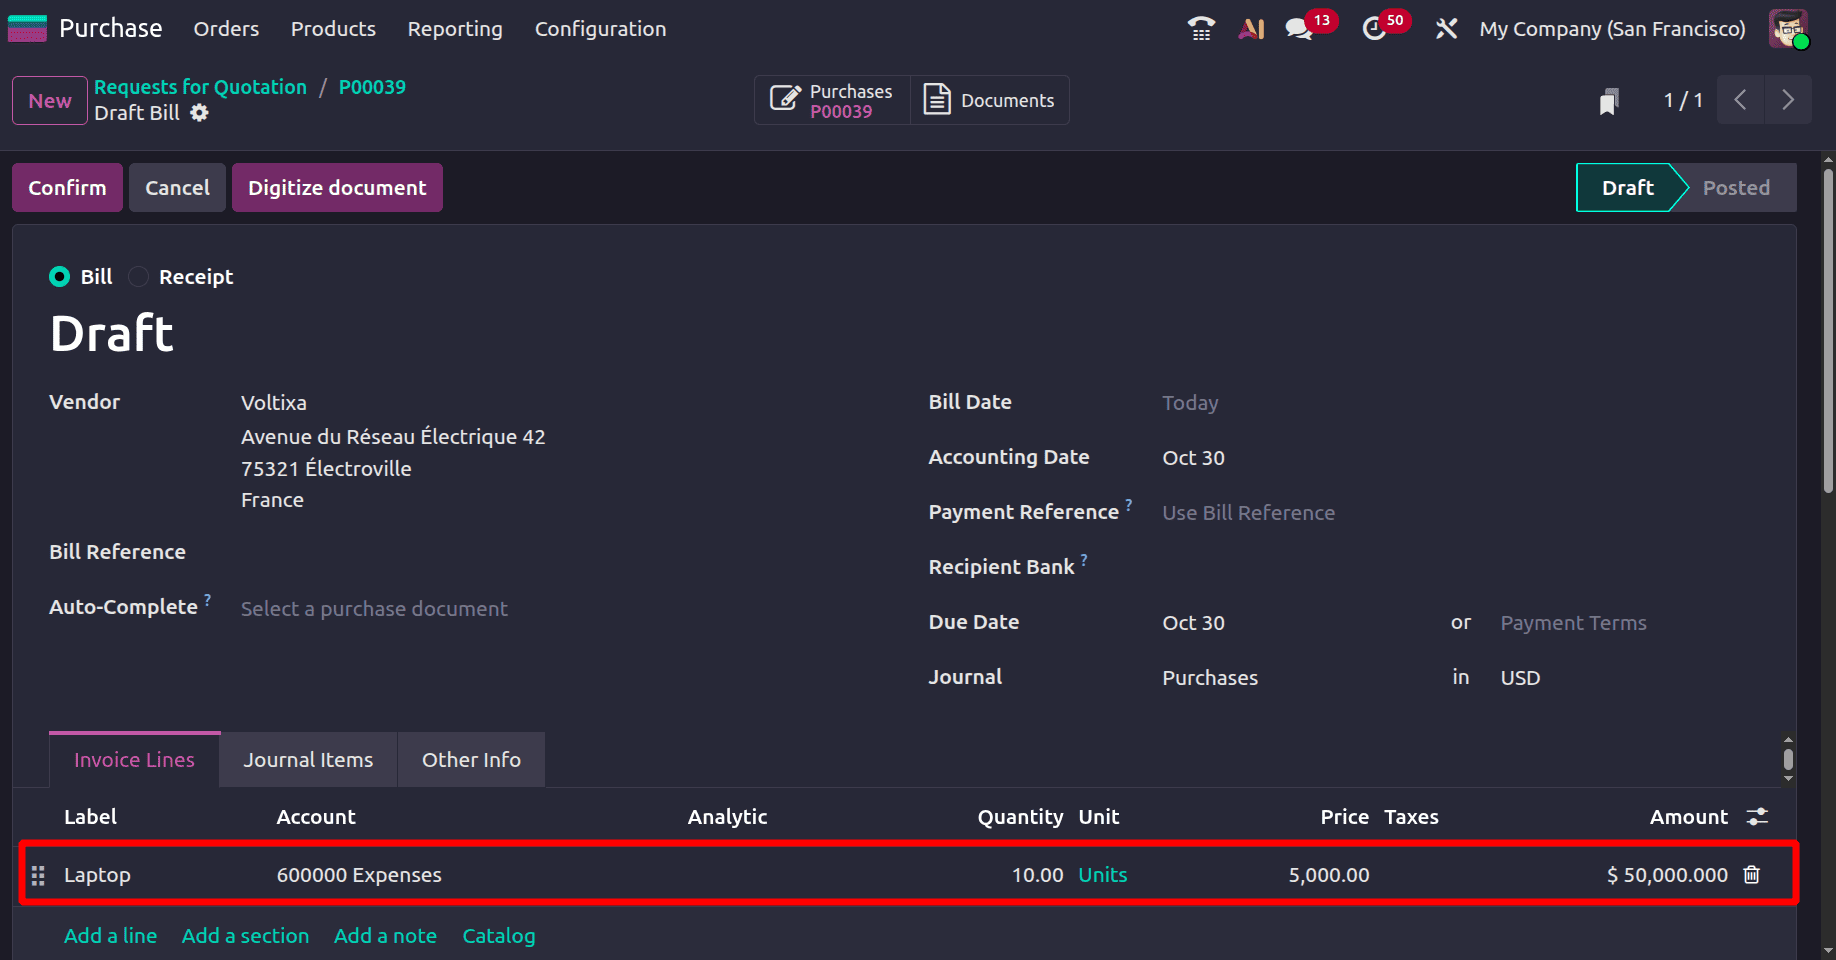1836x960 pixels.
Task: Select the Receipt radio button
Action: coord(138,277)
